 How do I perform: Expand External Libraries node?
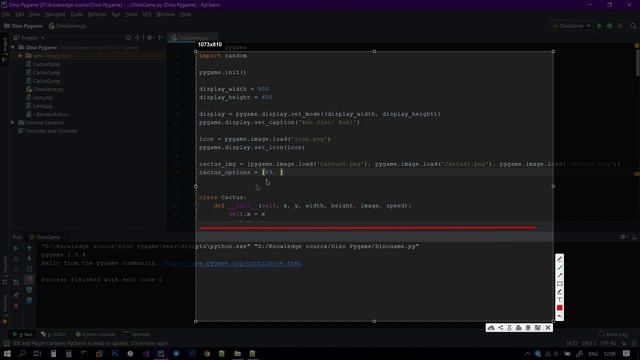(13, 122)
